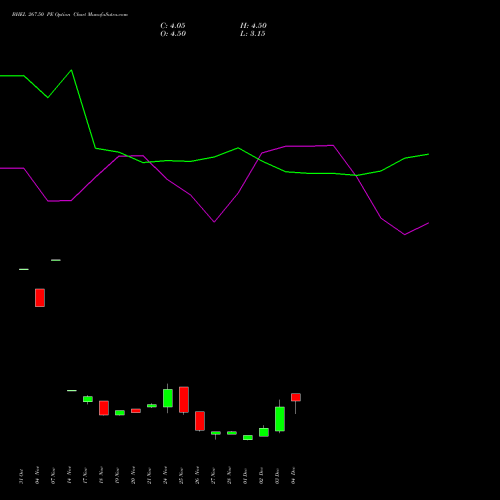Screen dimensions: 500x500
Task: Click the red candle for 26 Nov
Action: point(200,421)
